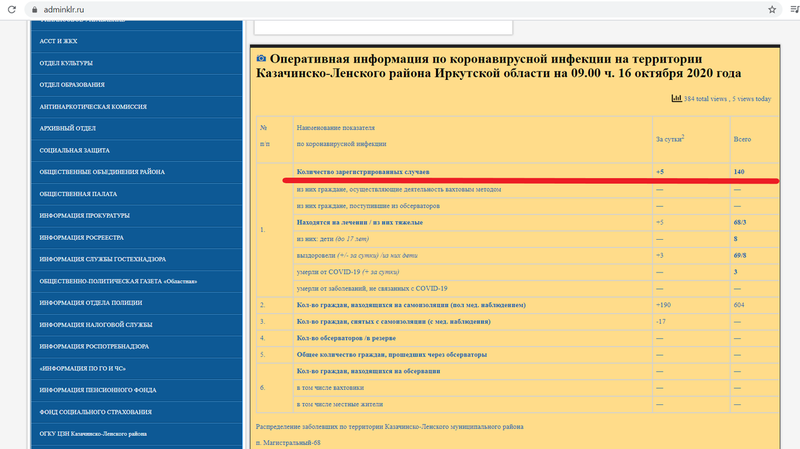Click 'из них граждане, поступившие из обсерваторов' label
800x449 pixels.
tap(368, 206)
